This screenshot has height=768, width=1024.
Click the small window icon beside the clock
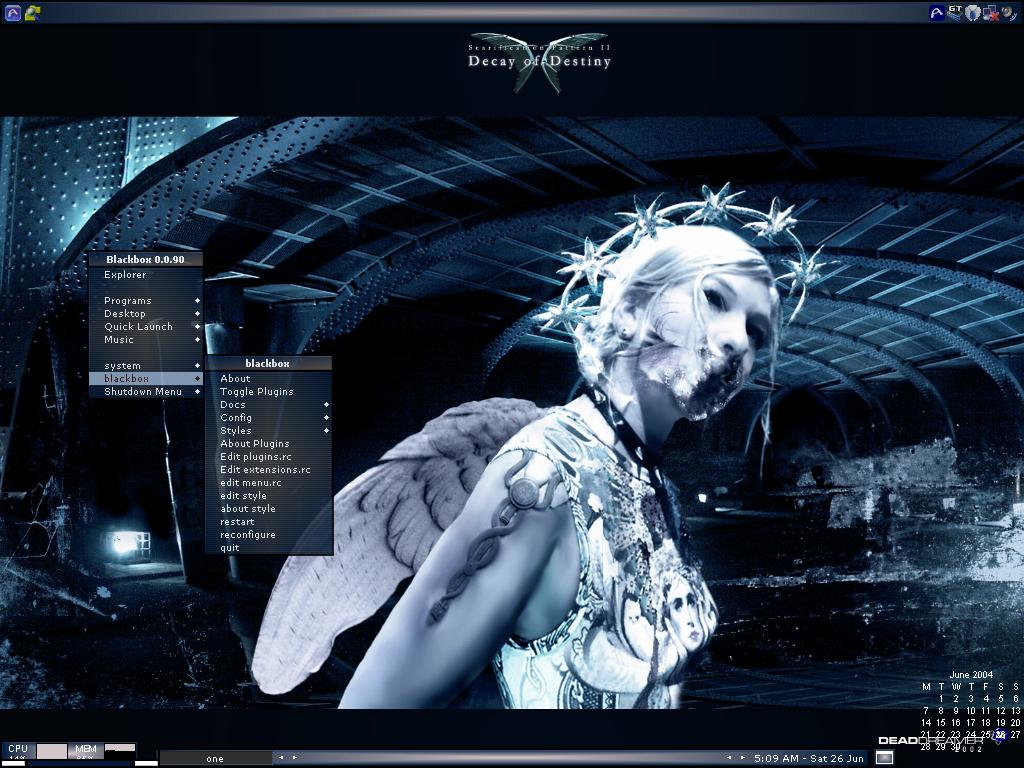point(884,758)
